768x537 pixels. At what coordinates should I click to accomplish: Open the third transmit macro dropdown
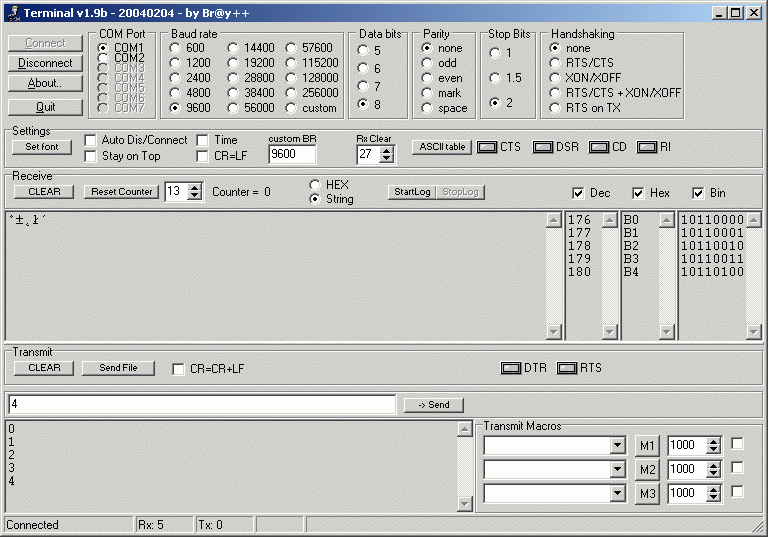tap(617, 493)
